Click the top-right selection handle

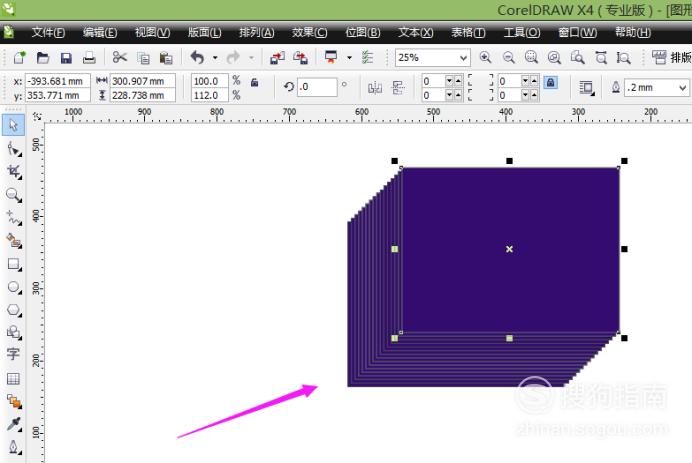coord(624,161)
